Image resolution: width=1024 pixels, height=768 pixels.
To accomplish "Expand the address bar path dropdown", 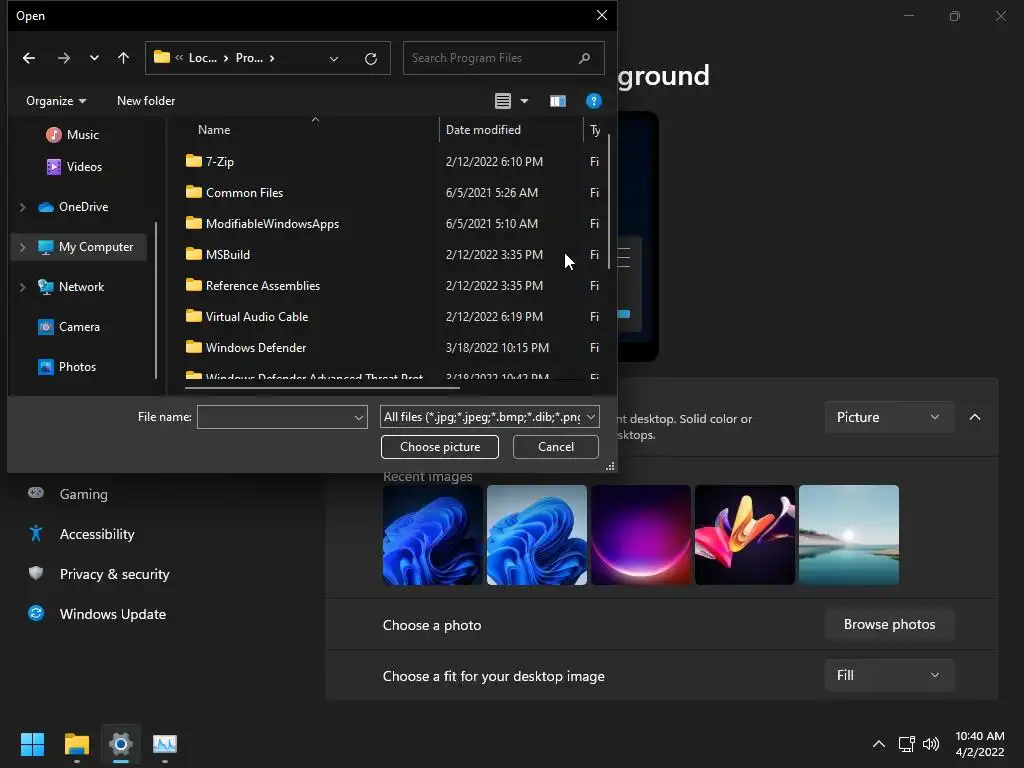I will click(x=334, y=58).
